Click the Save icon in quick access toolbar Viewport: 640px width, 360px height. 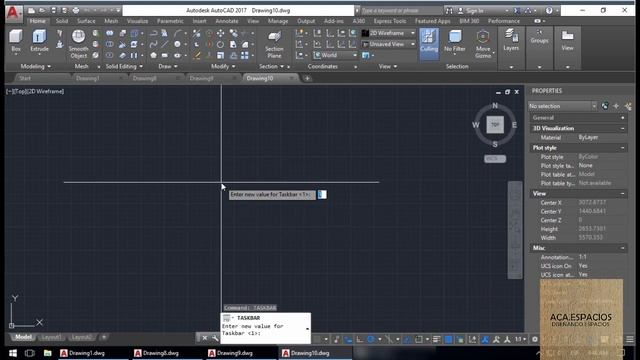(x=53, y=10)
